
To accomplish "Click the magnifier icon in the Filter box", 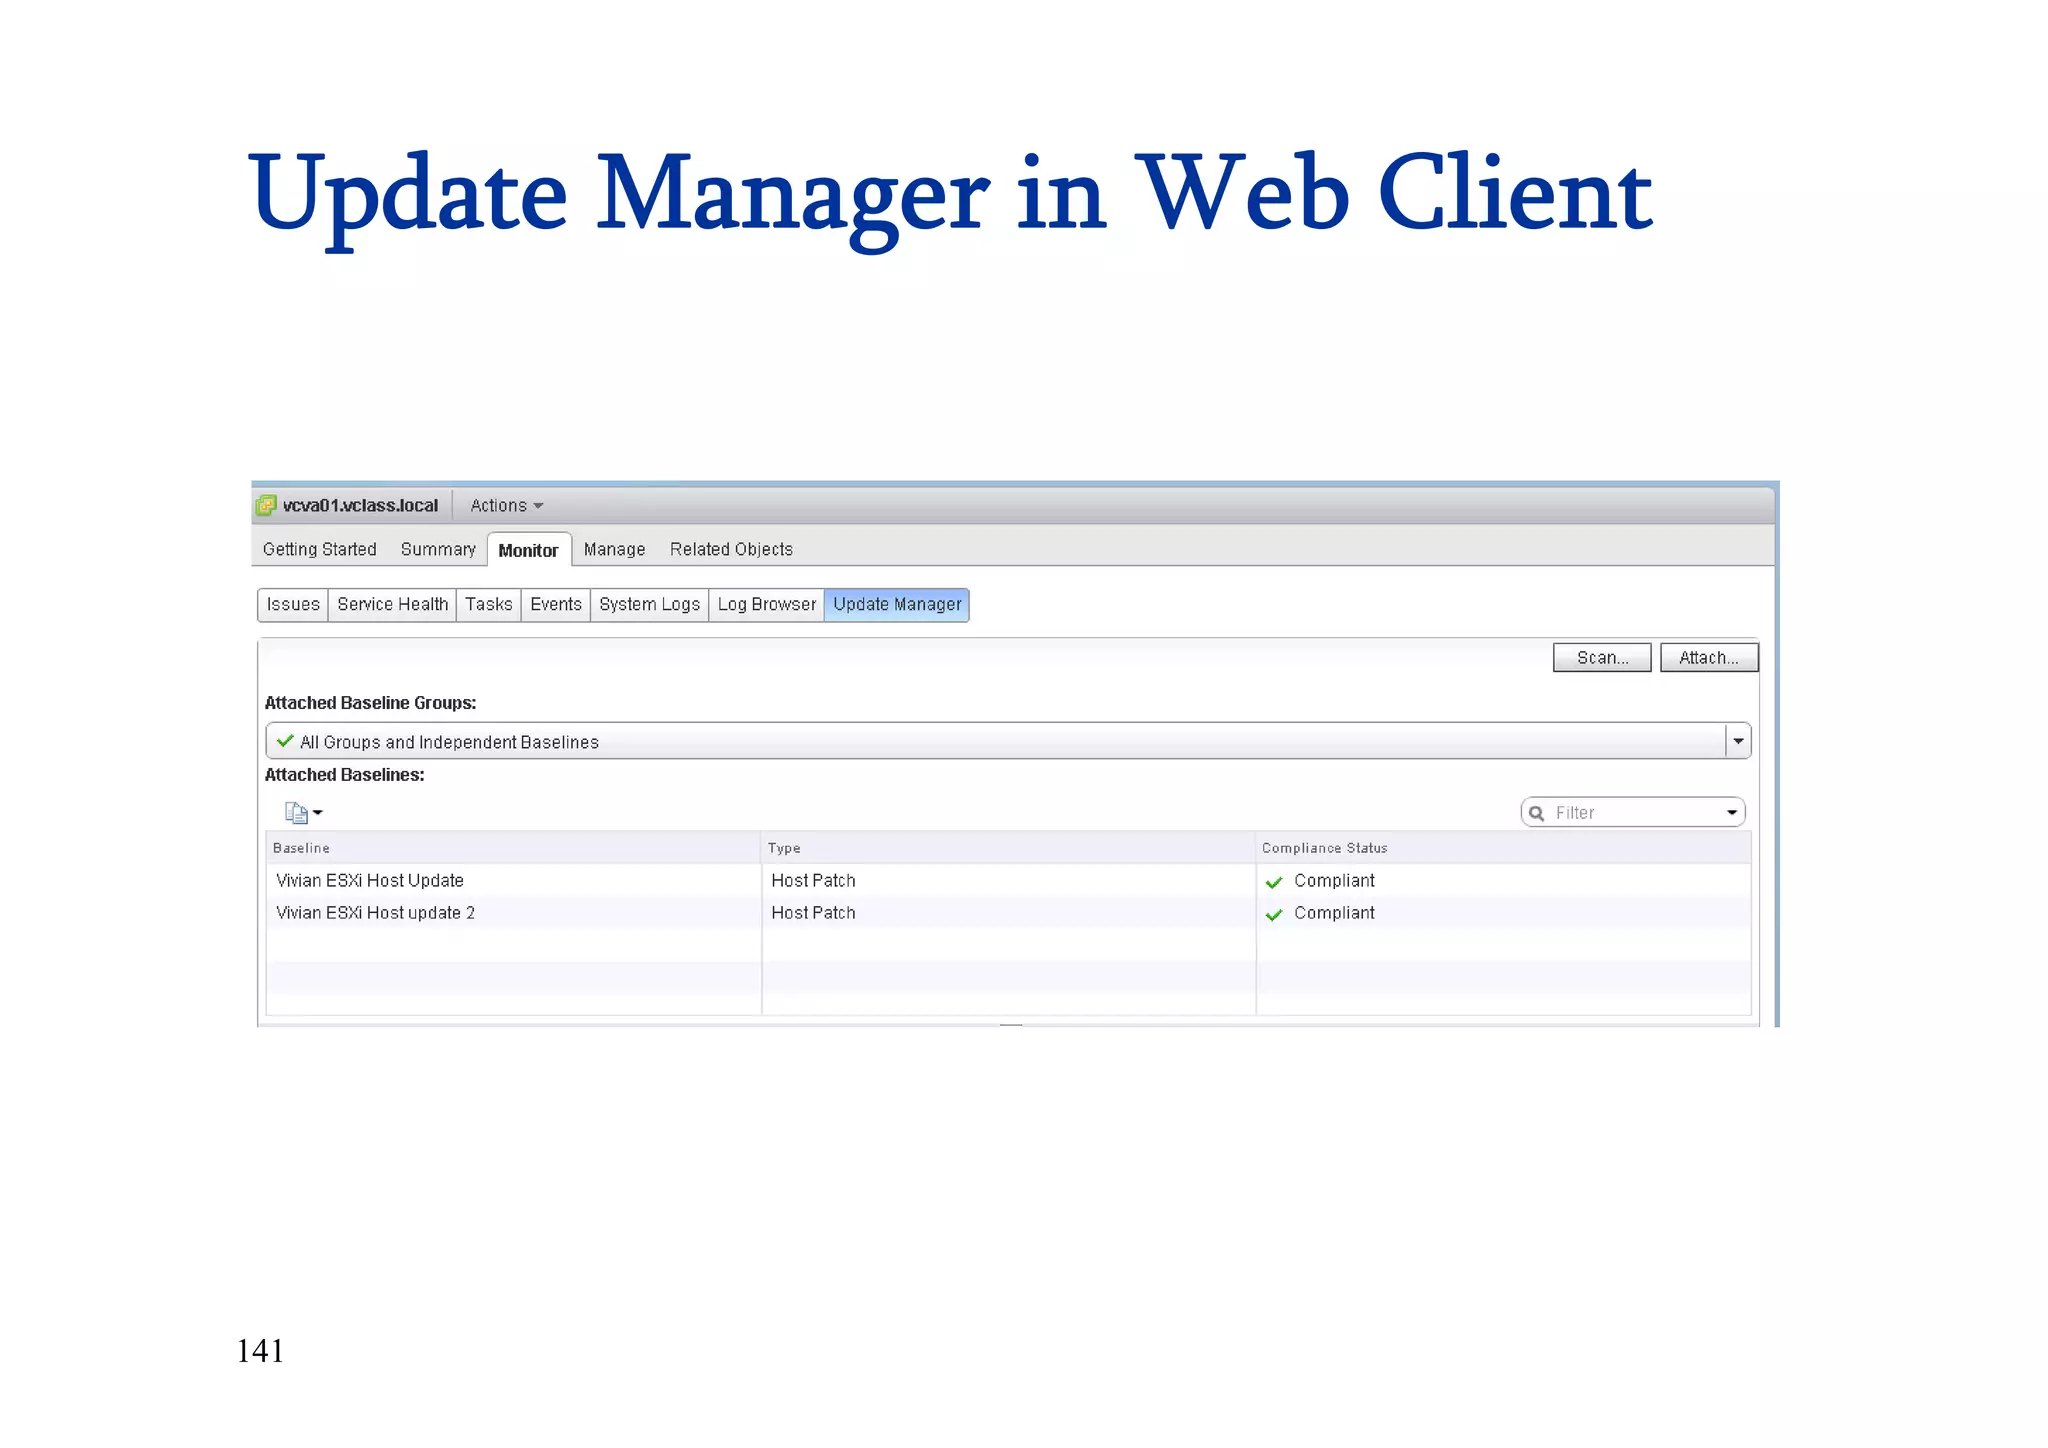I will click(x=1537, y=813).
